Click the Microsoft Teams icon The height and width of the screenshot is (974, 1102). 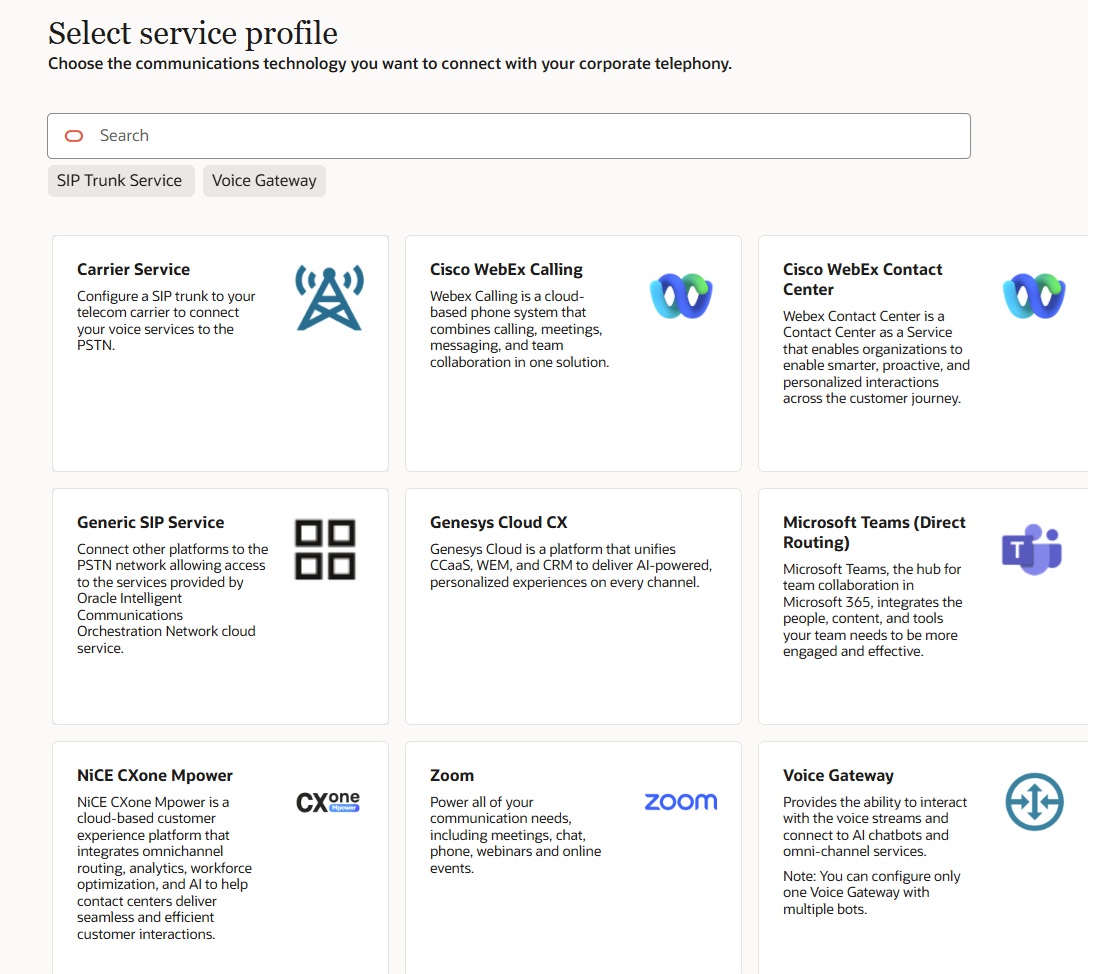[1032, 549]
